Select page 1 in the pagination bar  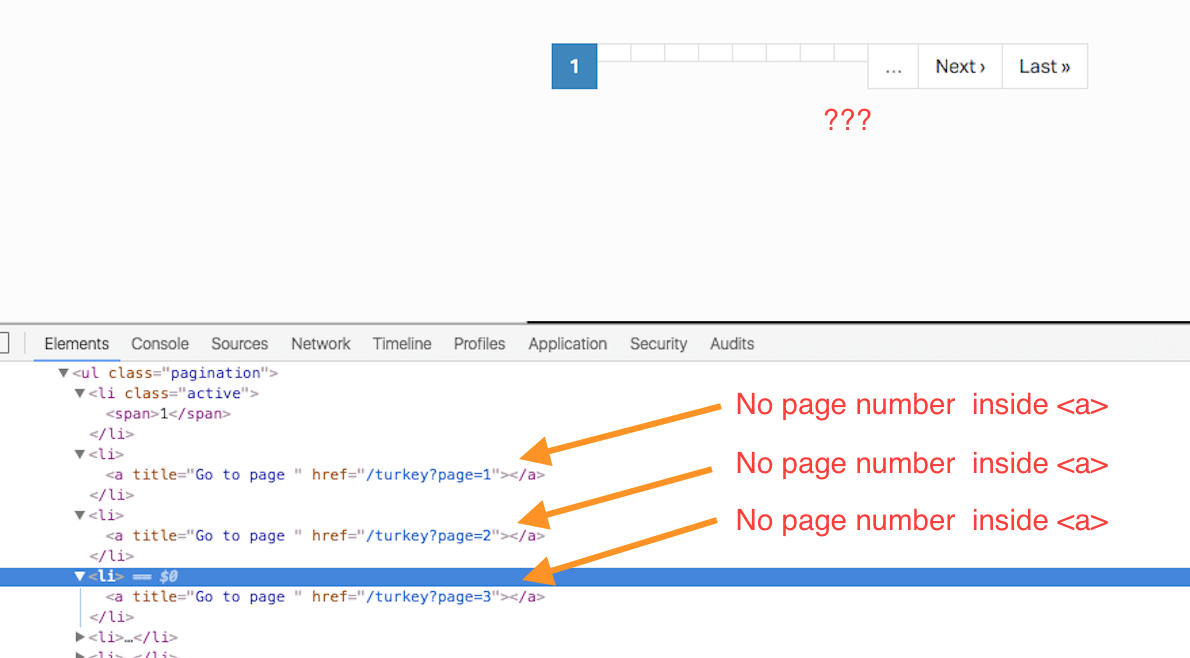click(x=574, y=66)
